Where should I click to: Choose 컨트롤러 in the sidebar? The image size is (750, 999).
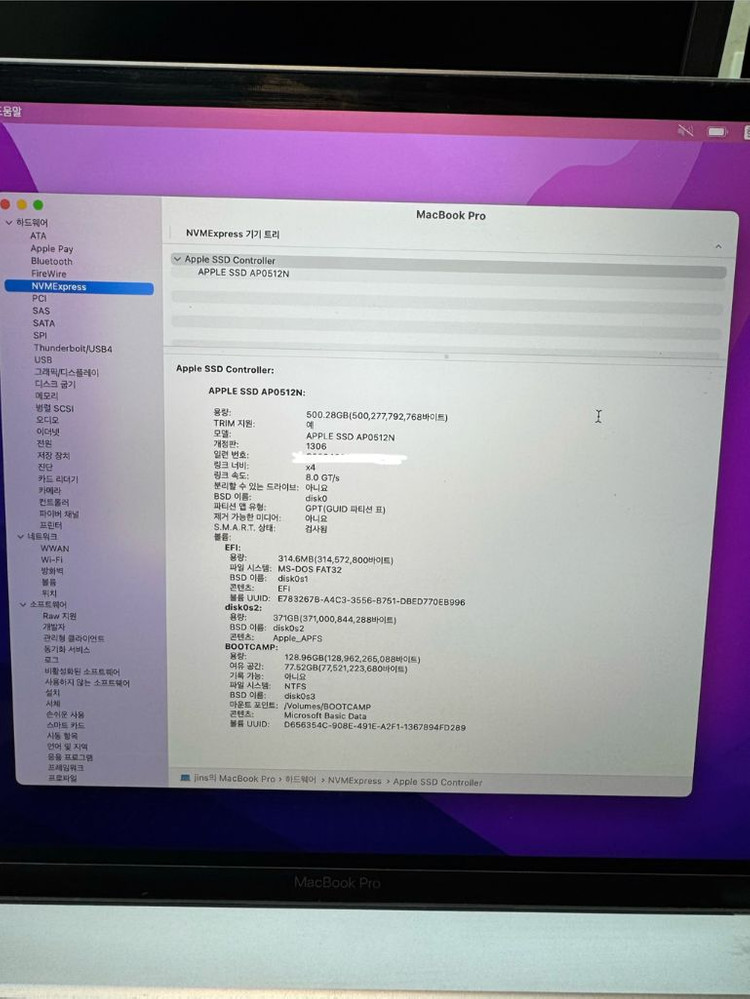pyautogui.click(x=54, y=502)
